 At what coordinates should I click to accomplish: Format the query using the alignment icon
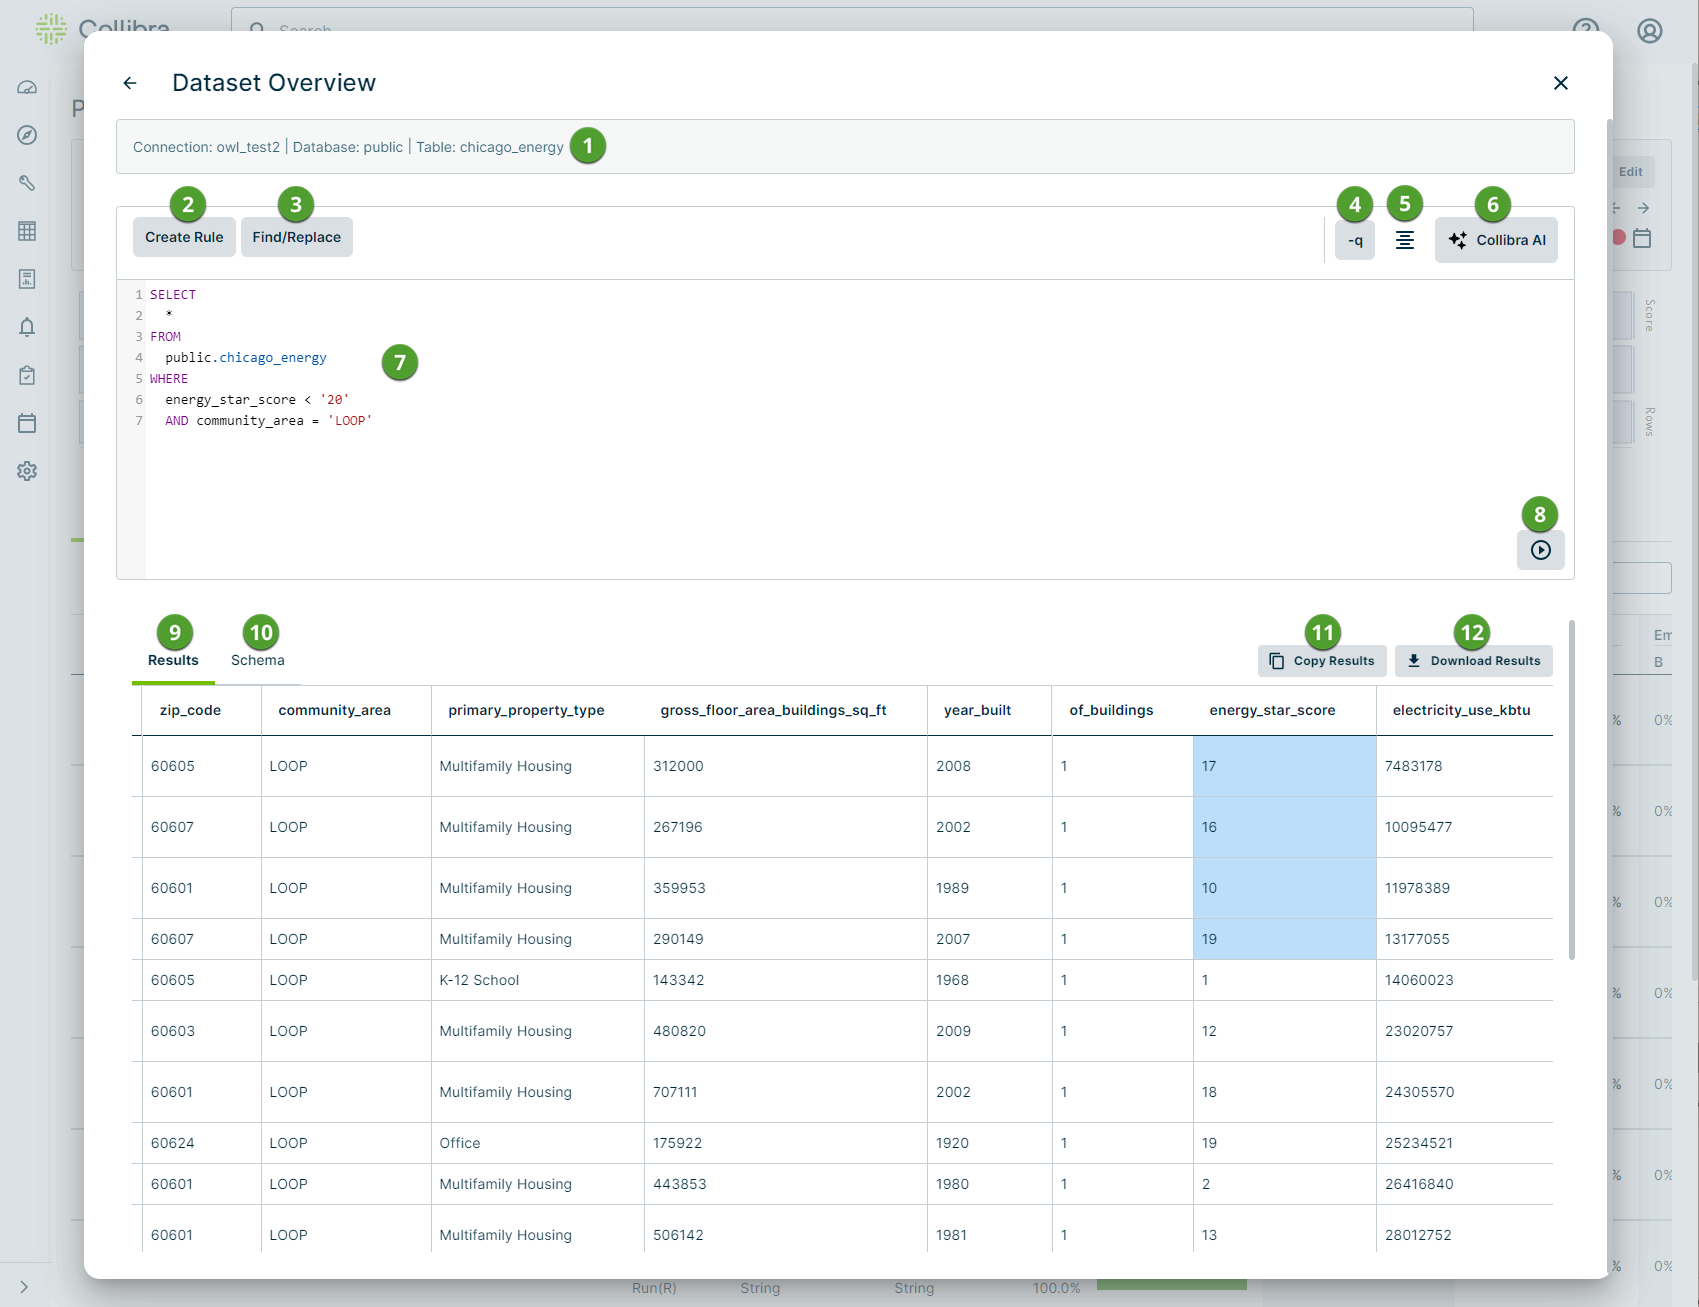coord(1404,240)
